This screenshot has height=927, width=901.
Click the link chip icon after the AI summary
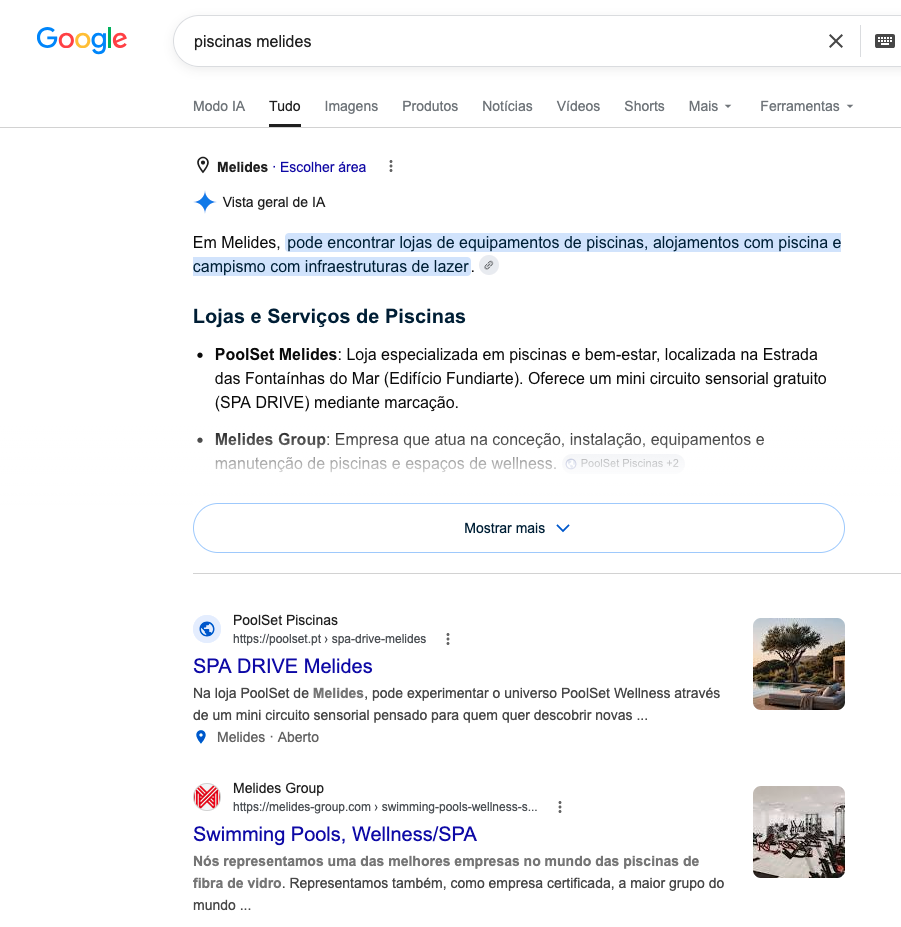[x=488, y=265]
